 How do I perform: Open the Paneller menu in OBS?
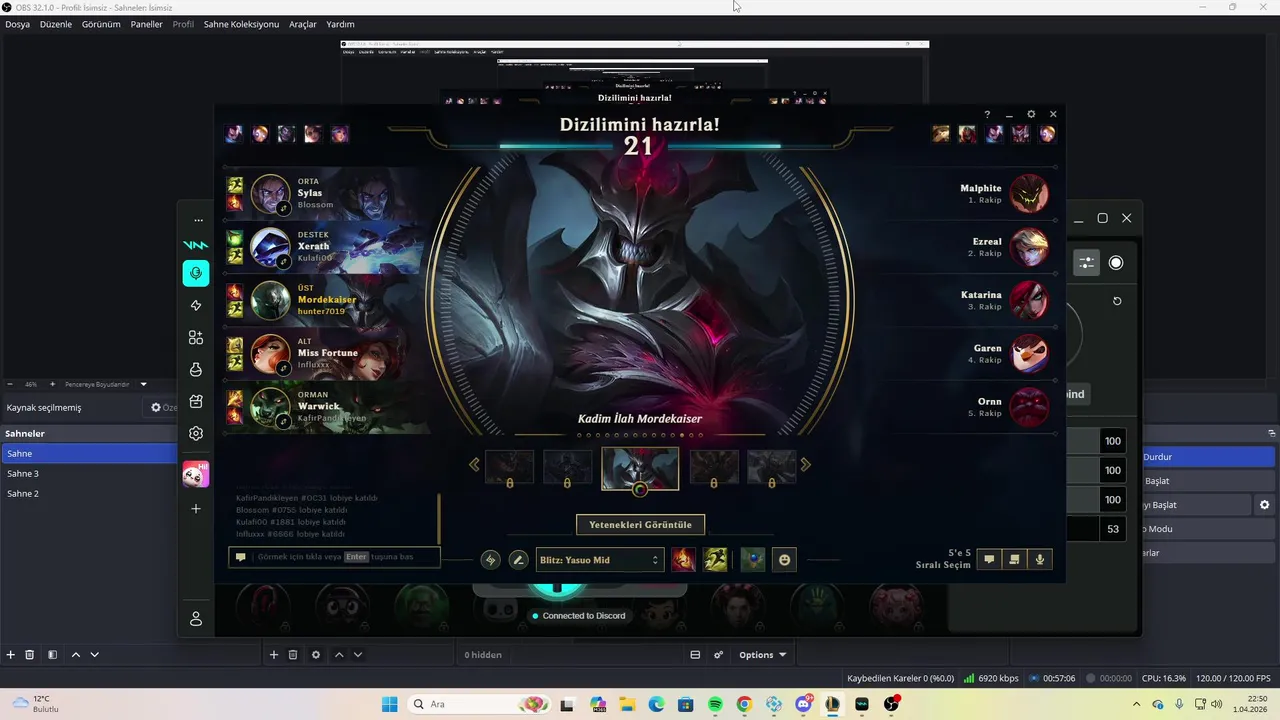pos(146,24)
